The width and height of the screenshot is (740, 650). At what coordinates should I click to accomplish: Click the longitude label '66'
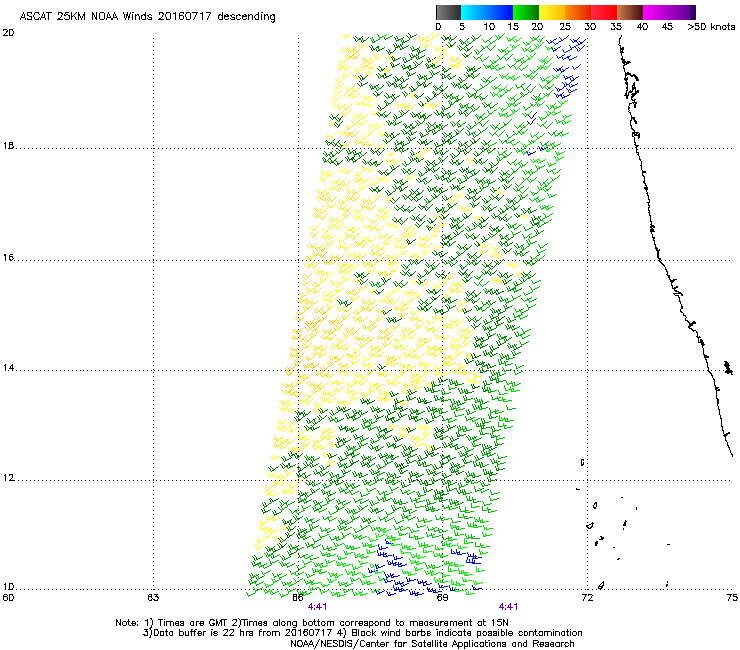(x=298, y=598)
